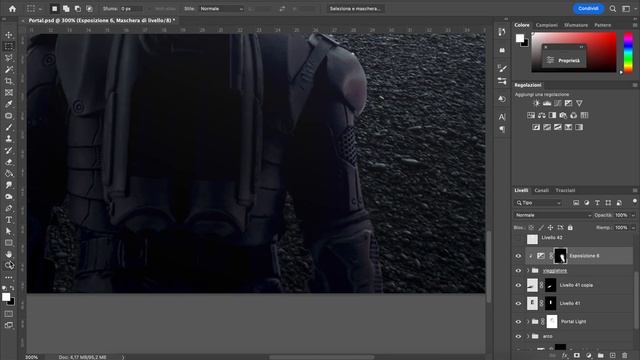Open the Tipo layer filter dropdown
Screen dimensions: 640x360
pyautogui.click(x=538, y=203)
